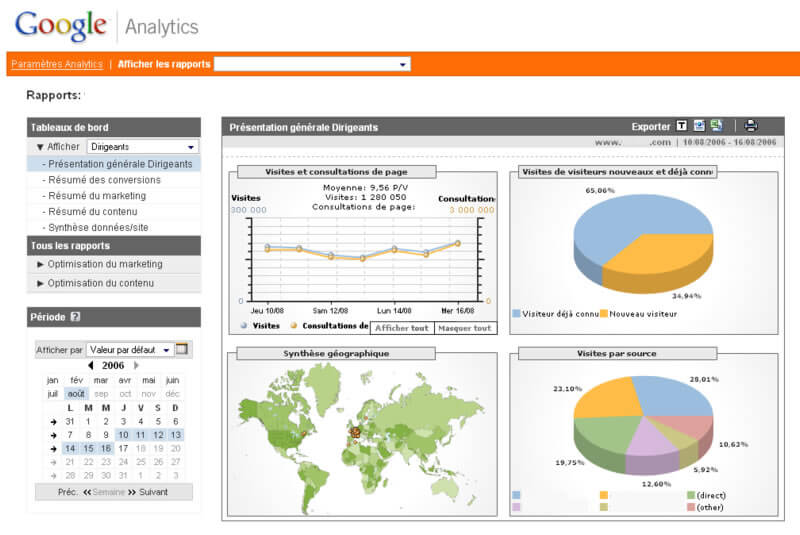Click the Masquer tout button
This screenshot has height=535, width=800.
465,328
